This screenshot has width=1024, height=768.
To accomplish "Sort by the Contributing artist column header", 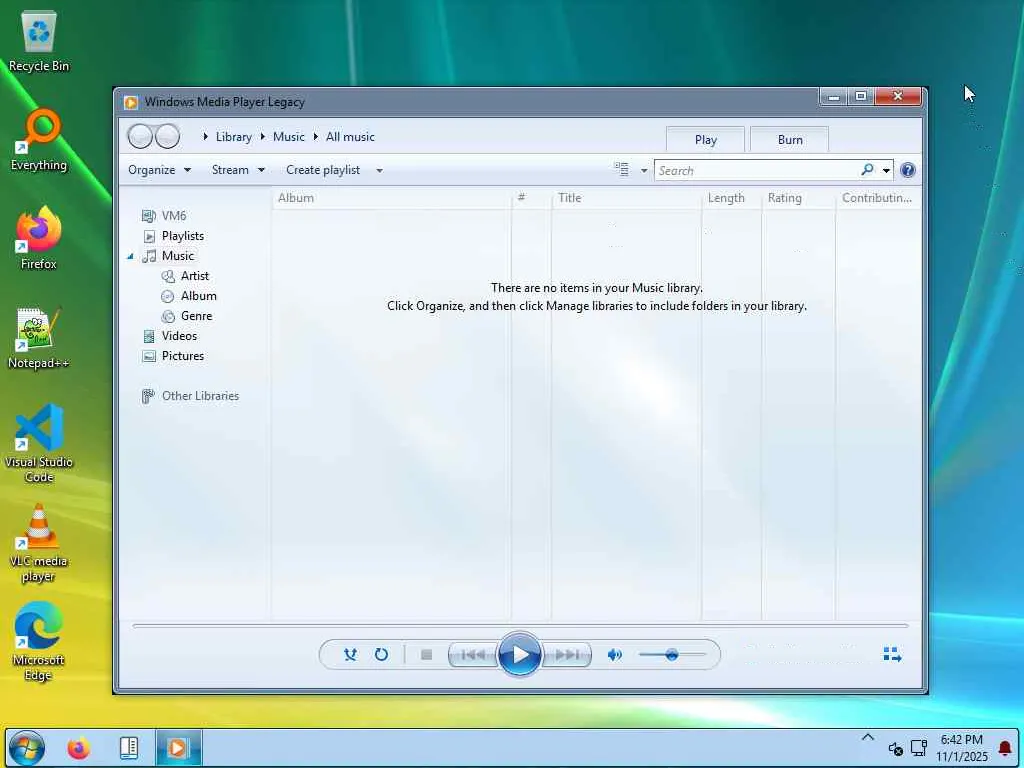I will pyautogui.click(x=877, y=198).
